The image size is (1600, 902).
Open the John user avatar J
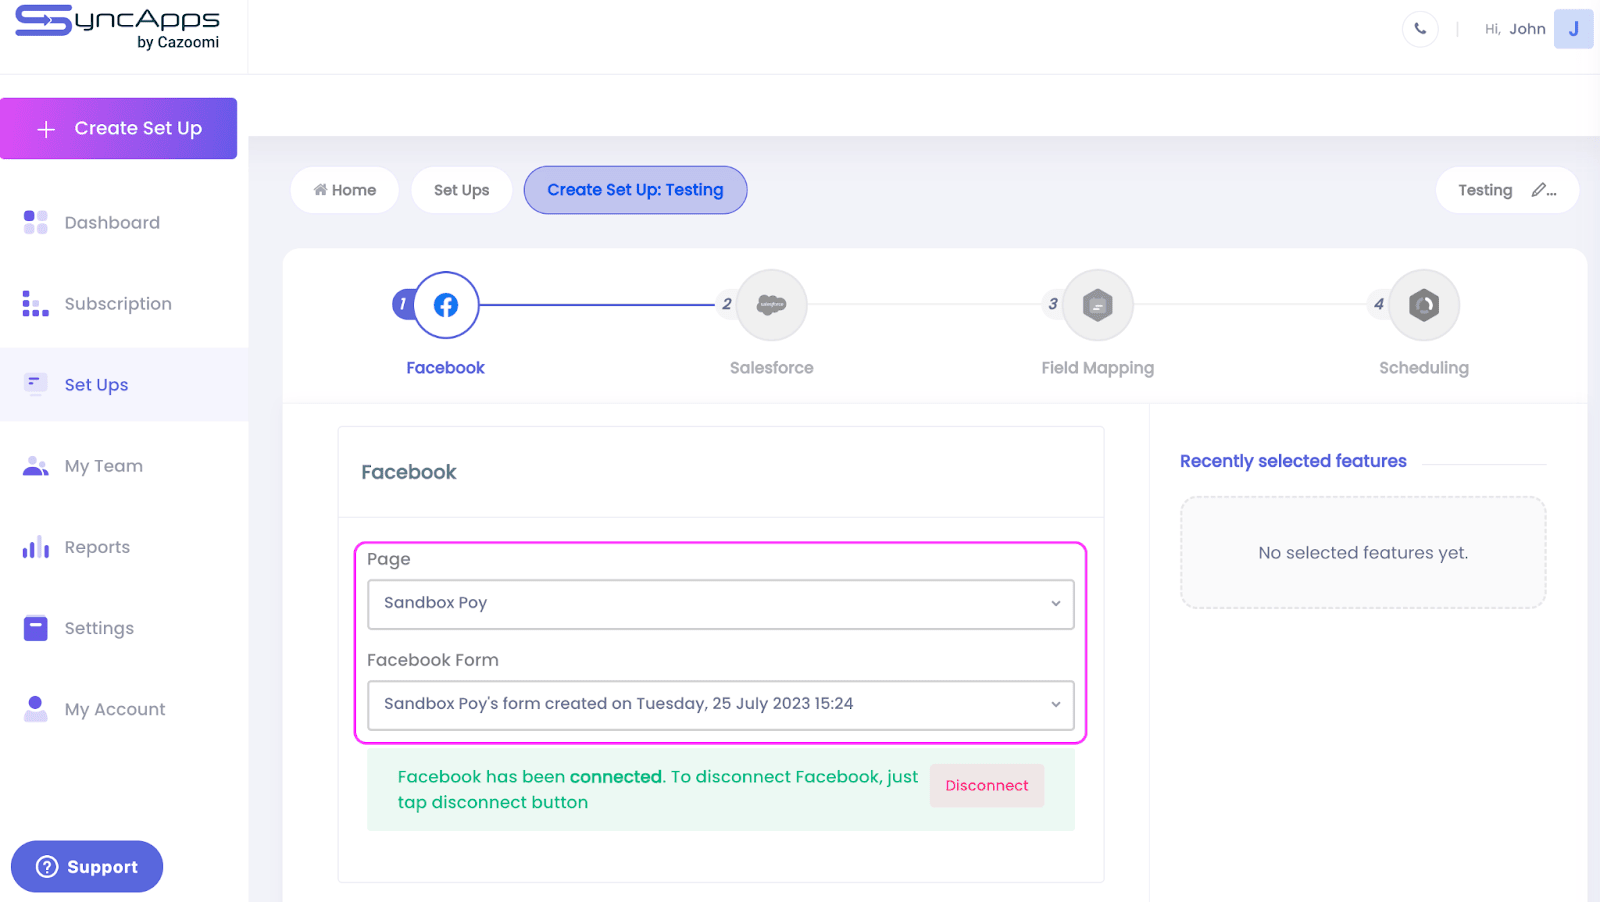[1573, 29]
